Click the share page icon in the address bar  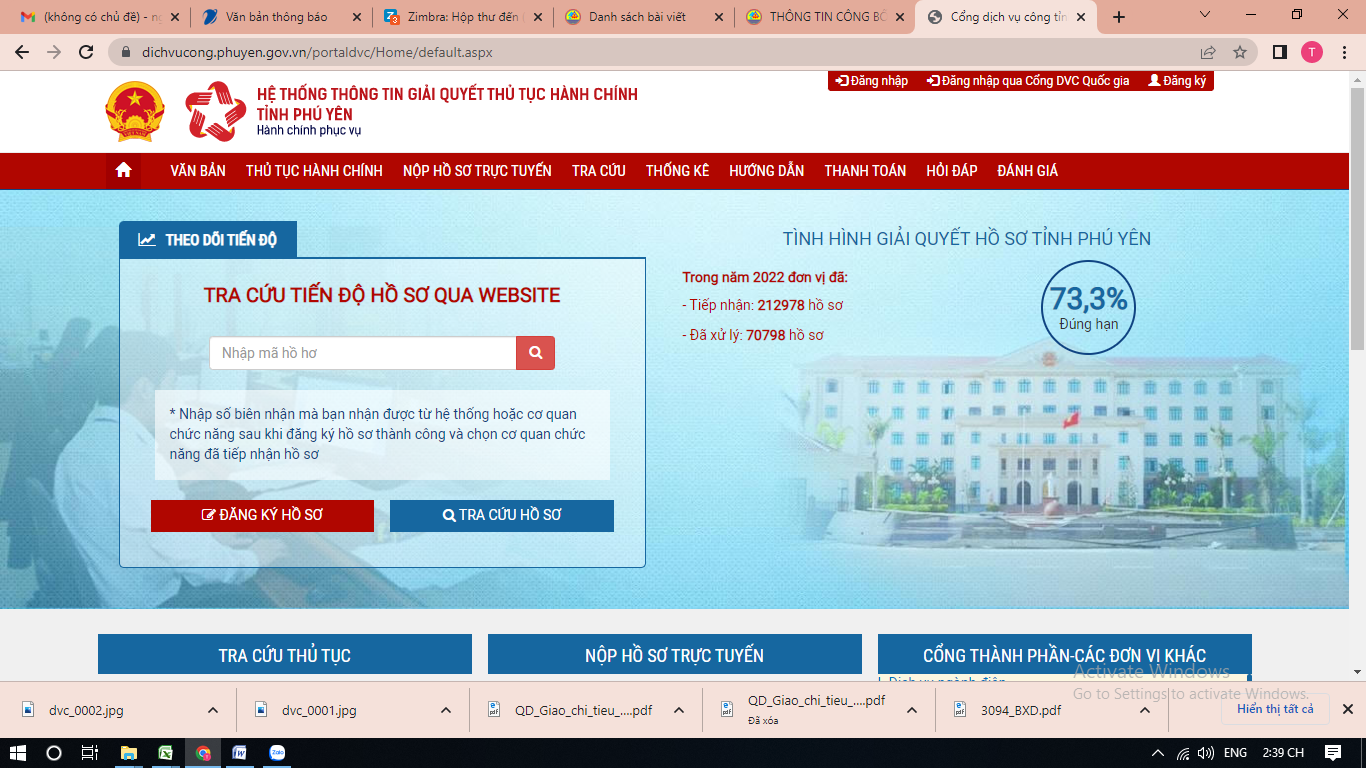click(1208, 52)
